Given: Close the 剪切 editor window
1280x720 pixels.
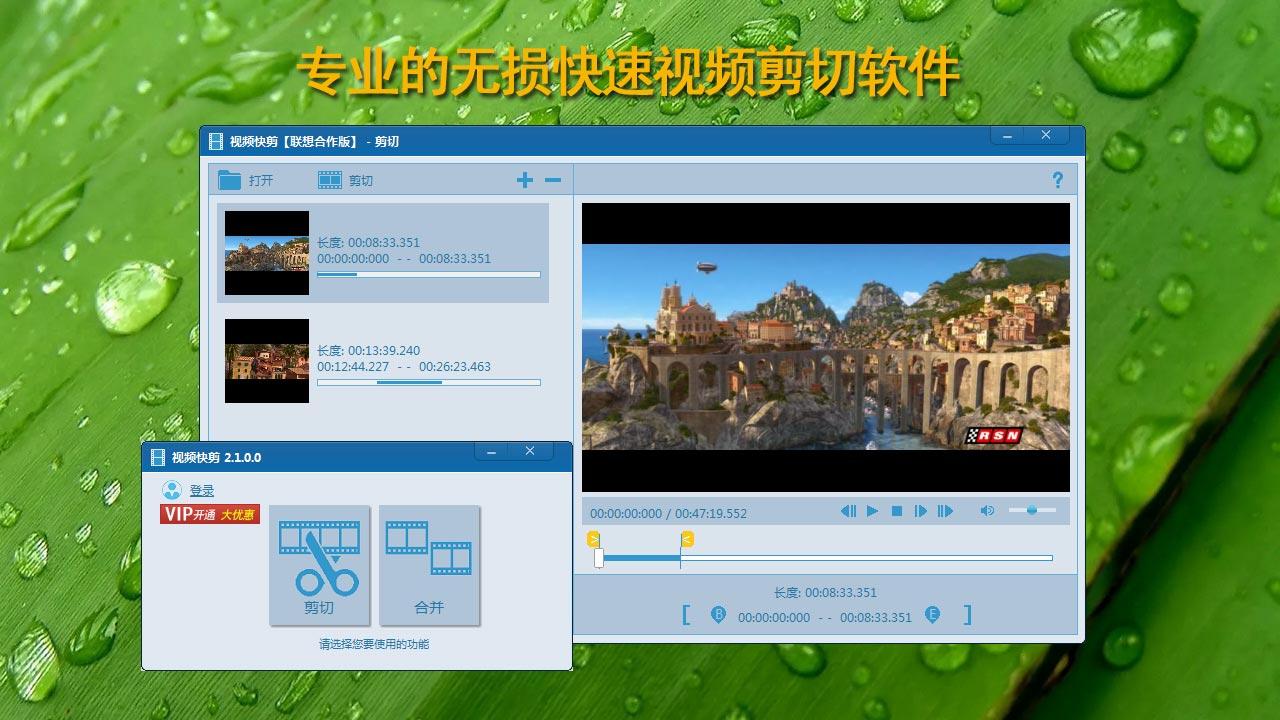Looking at the screenshot, I should point(1046,136).
